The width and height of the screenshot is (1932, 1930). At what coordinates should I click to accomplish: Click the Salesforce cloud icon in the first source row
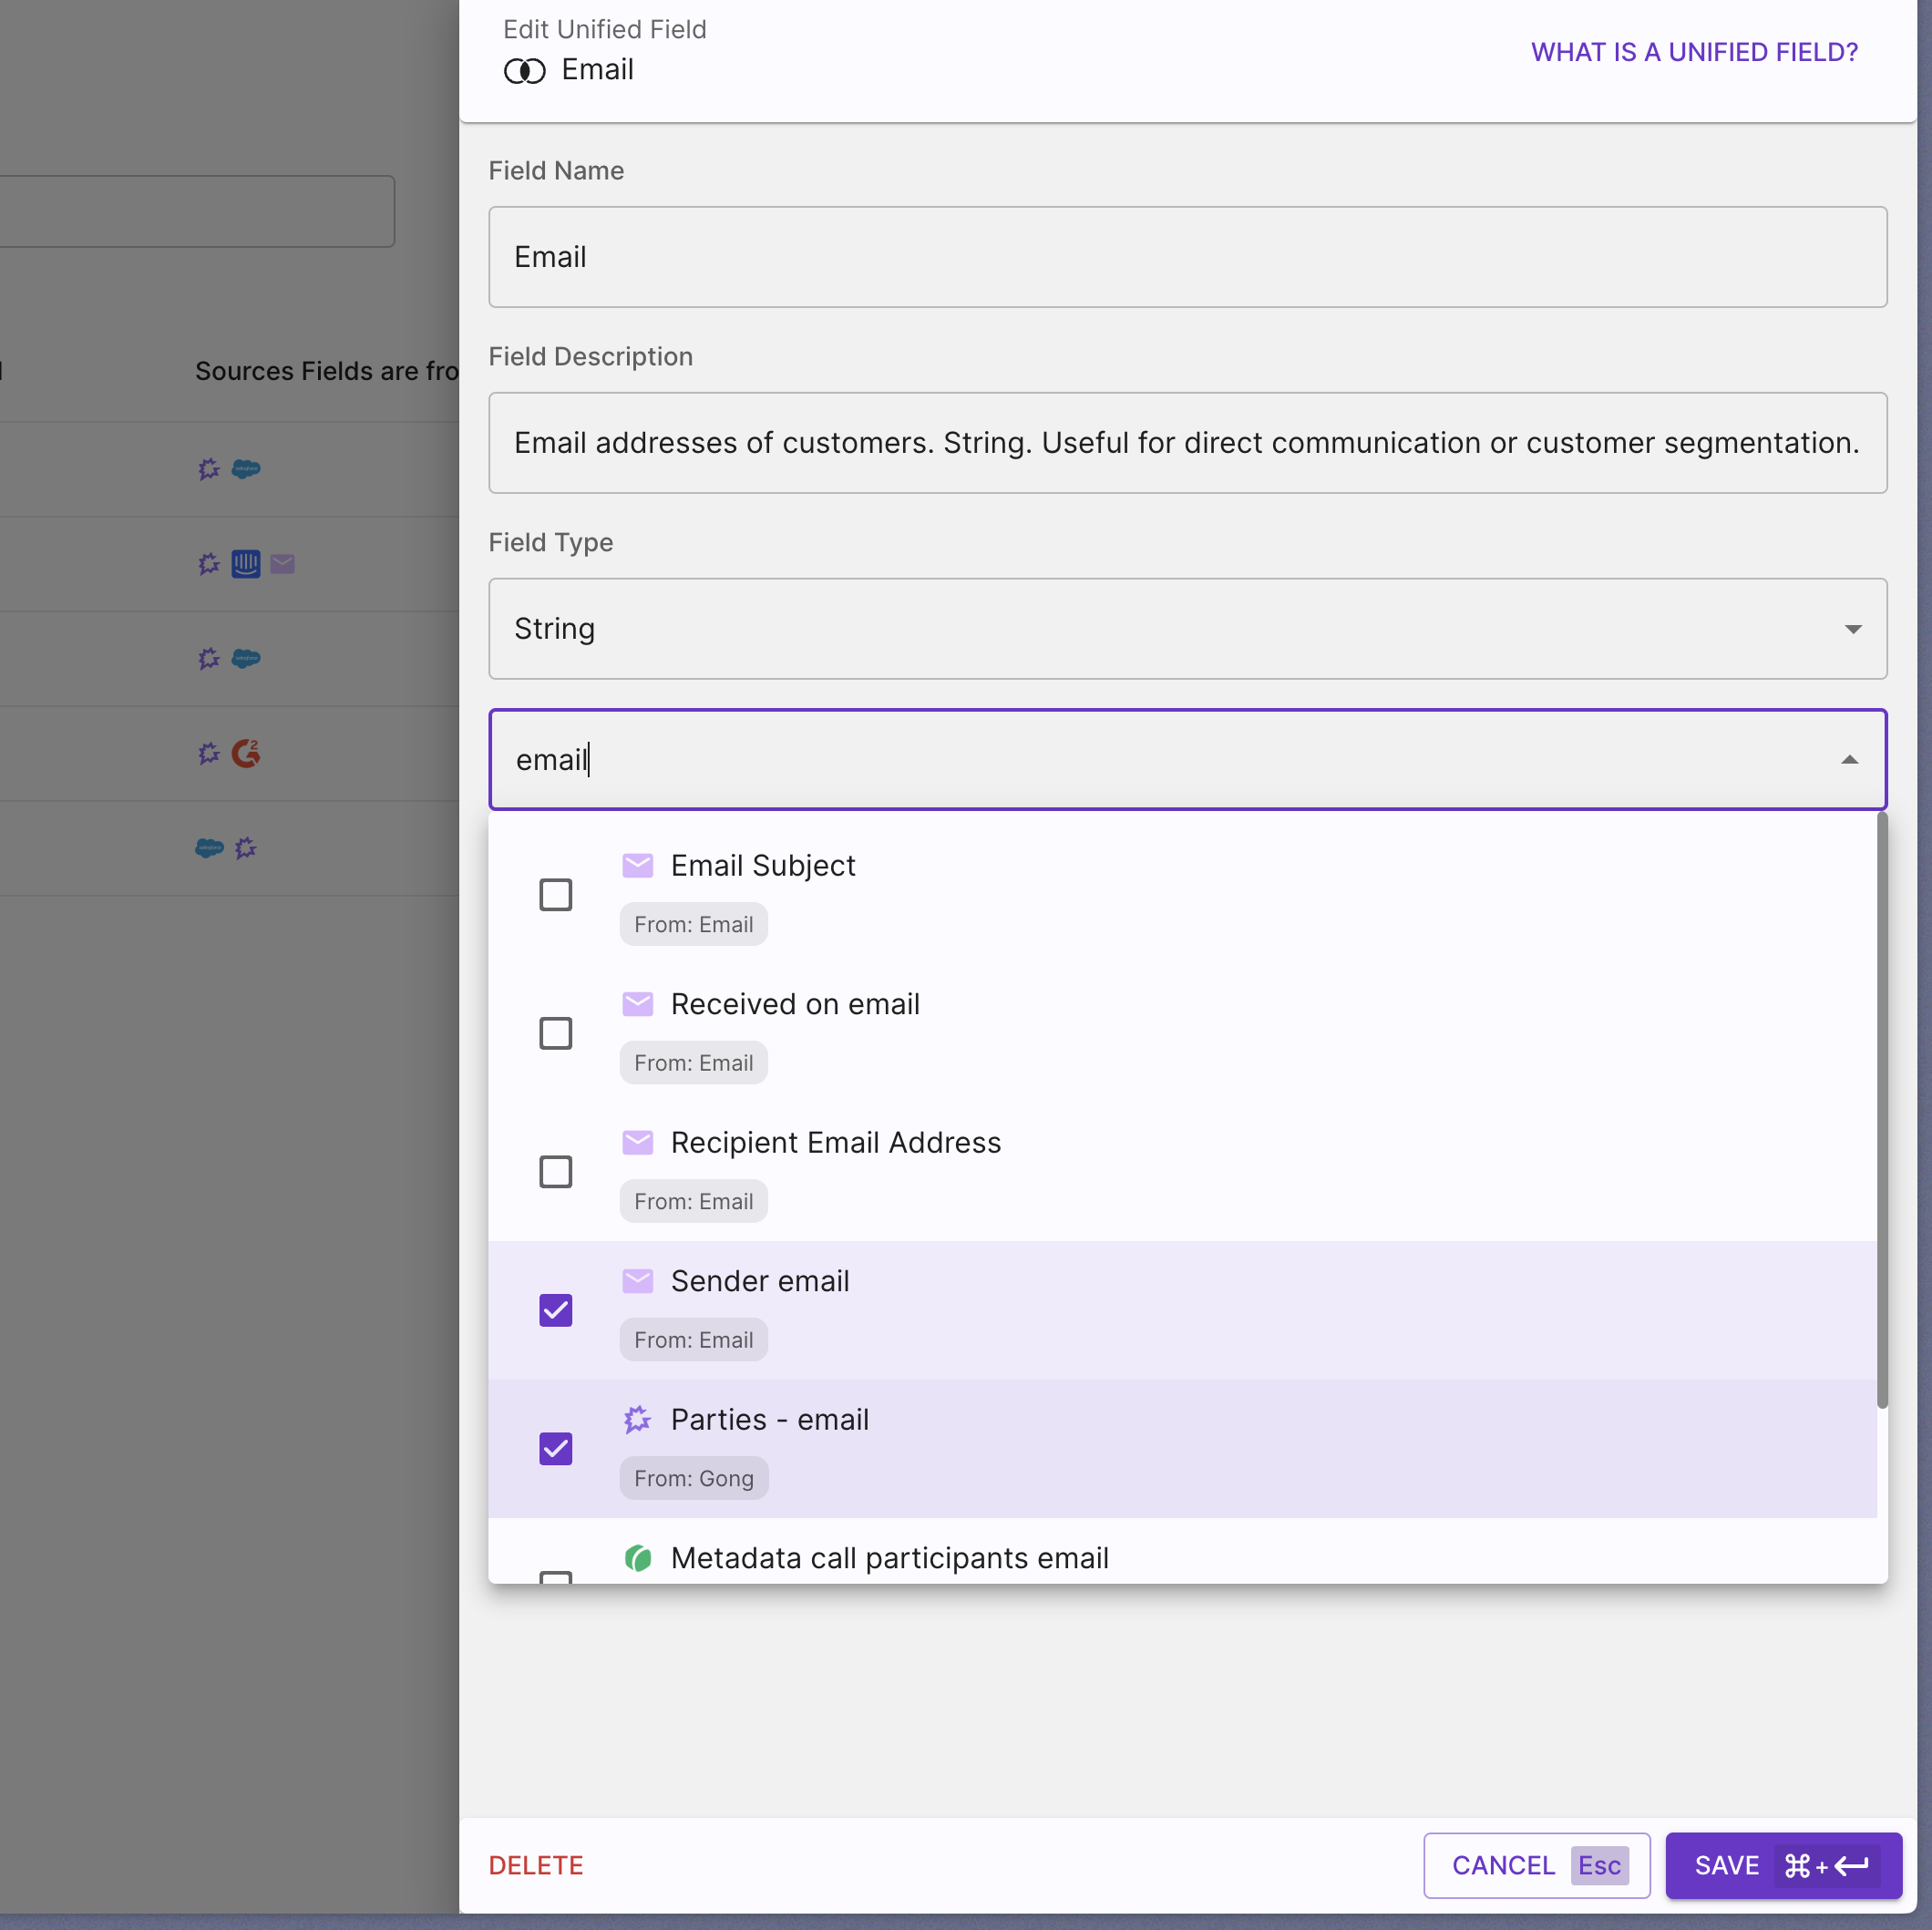pos(245,468)
